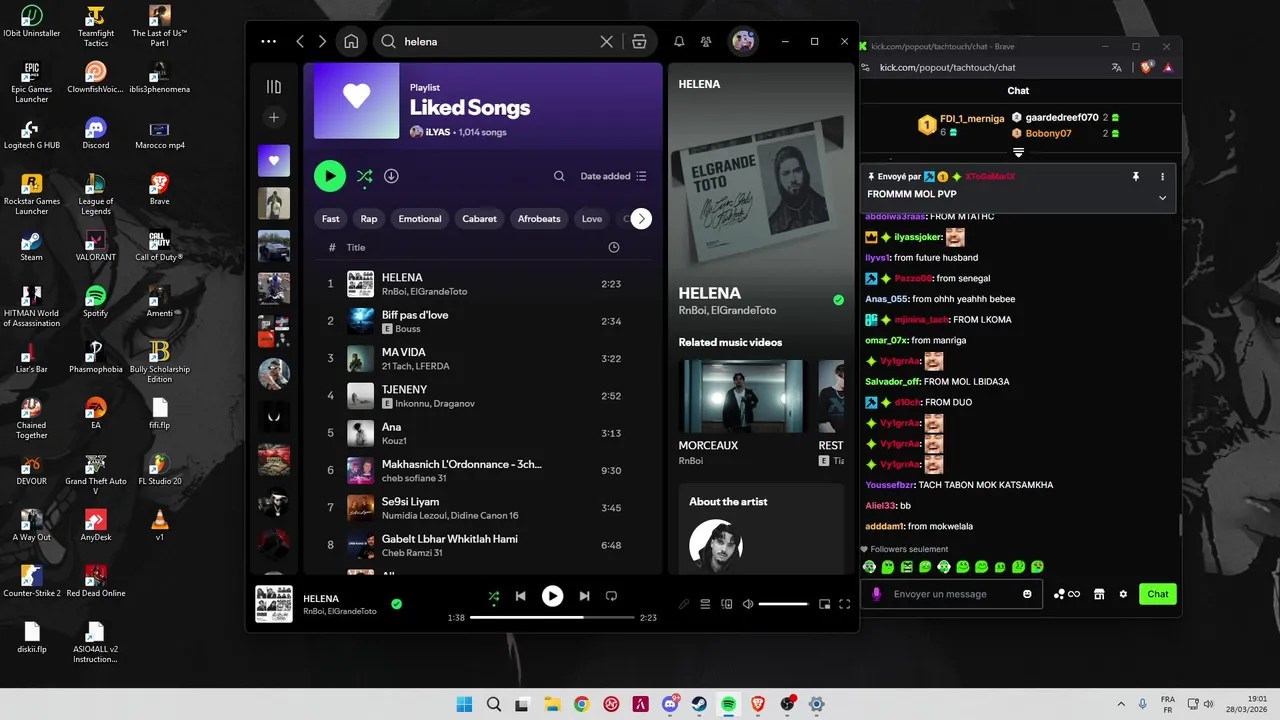Viewport: 1280px width, 720px height.
Task: Filter Liked Songs by Love
Action: pos(592,219)
